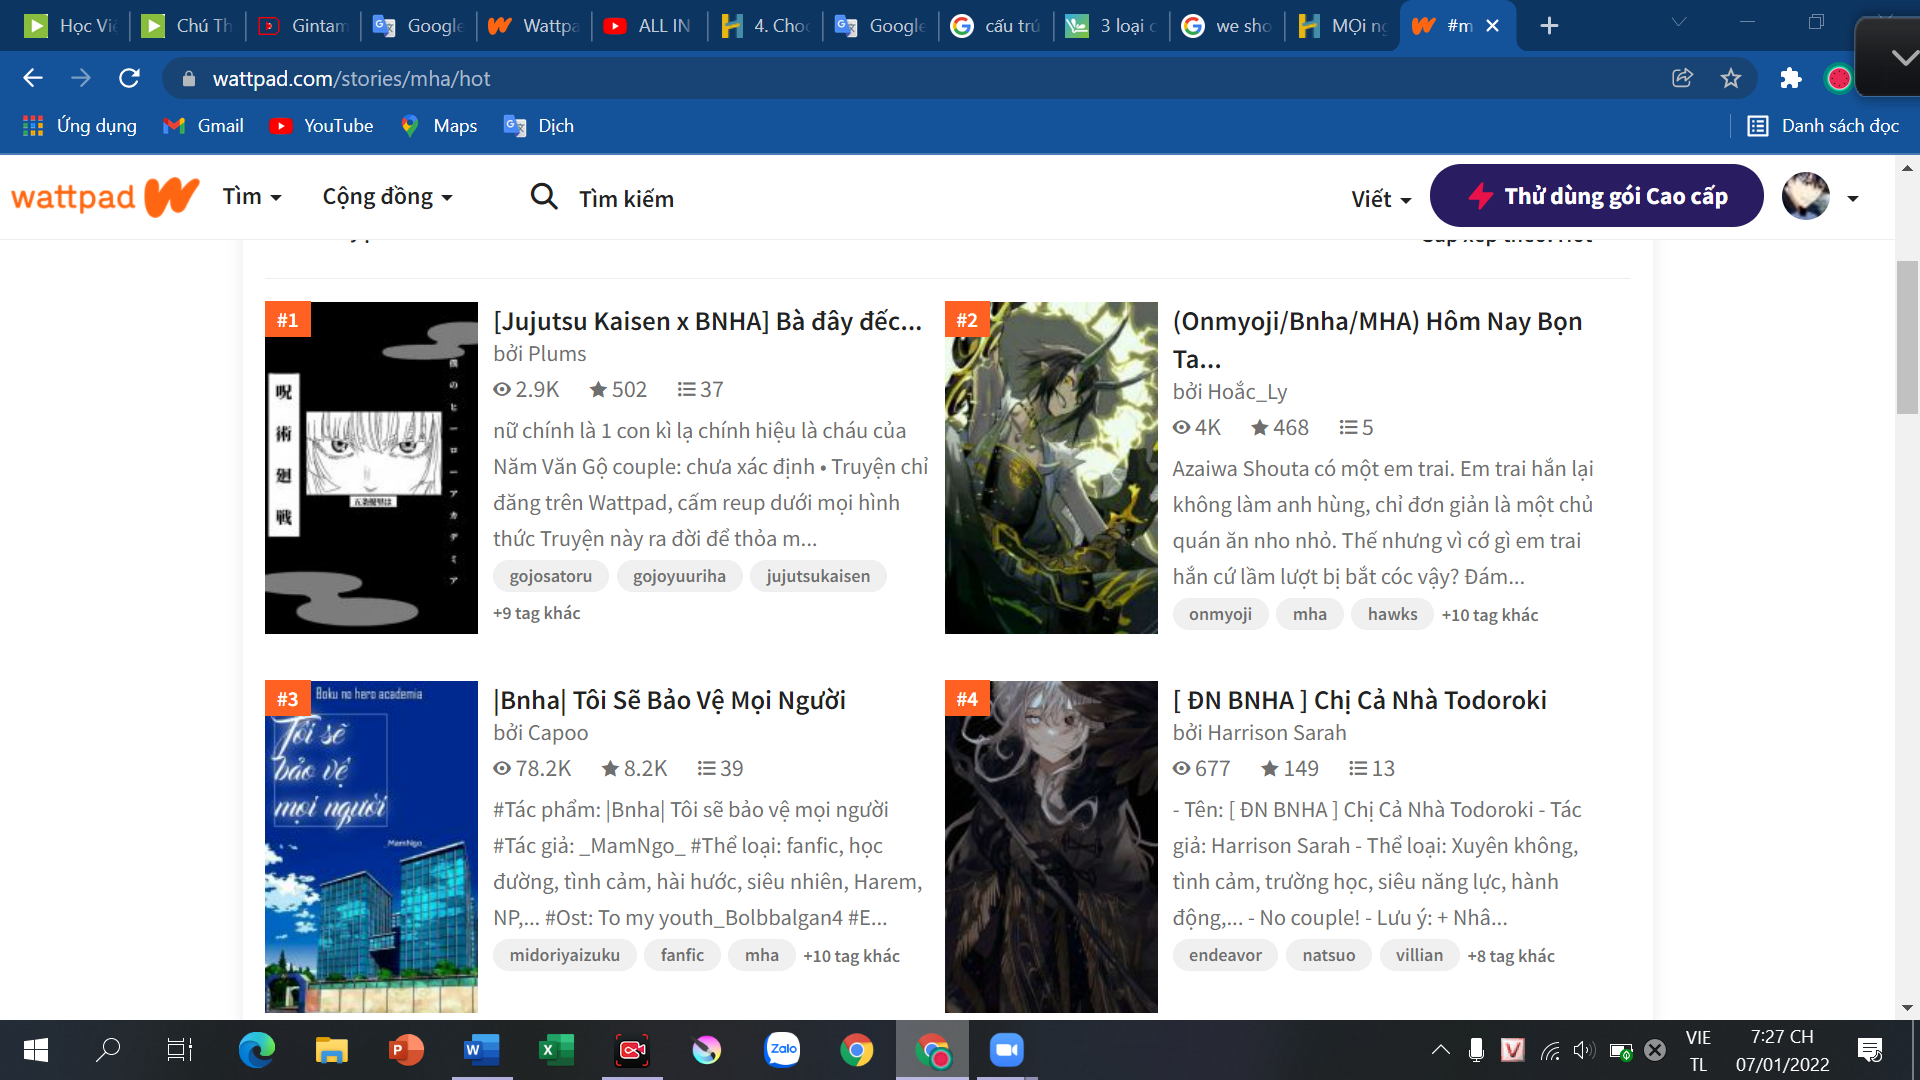The height and width of the screenshot is (1080, 1920).
Task: Click the gojosatoru tag
Action: [551, 576]
